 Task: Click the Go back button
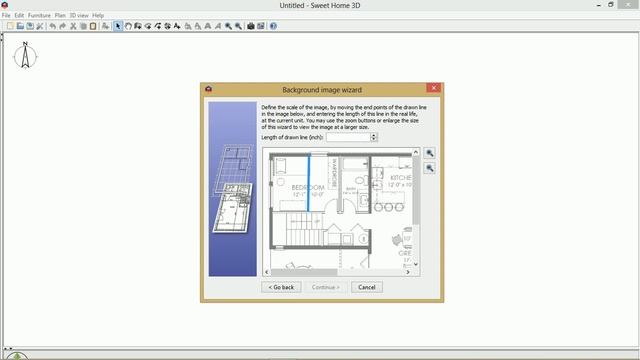281,287
